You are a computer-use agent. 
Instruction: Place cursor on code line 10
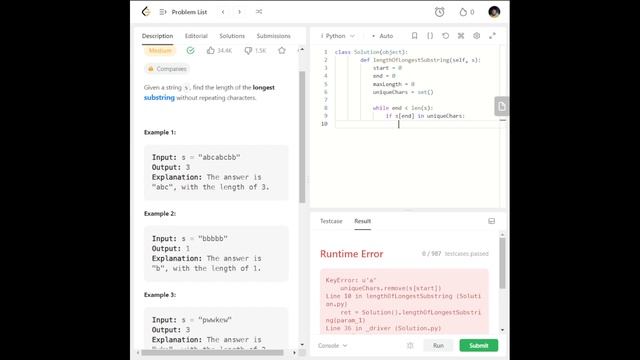(x=416, y=124)
